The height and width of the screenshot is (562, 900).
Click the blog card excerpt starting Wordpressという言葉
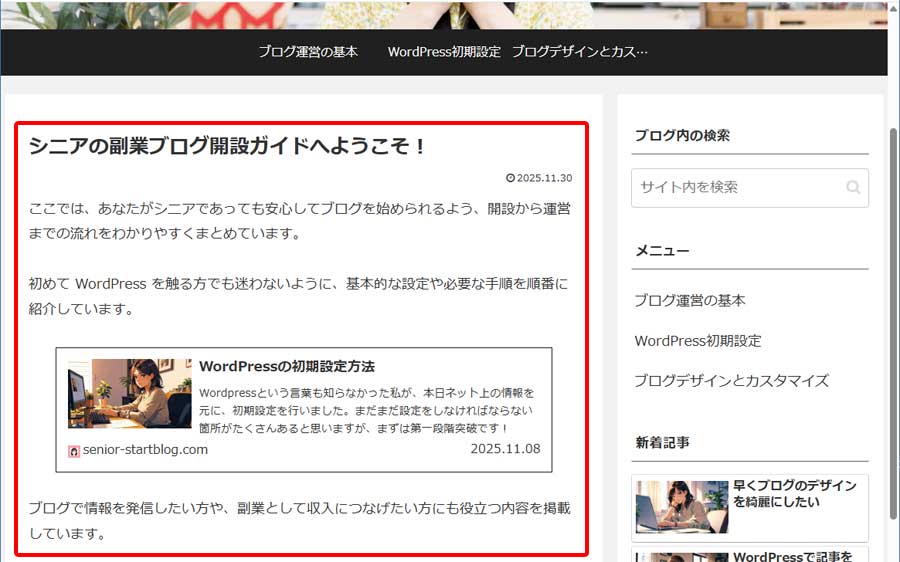(x=366, y=410)
